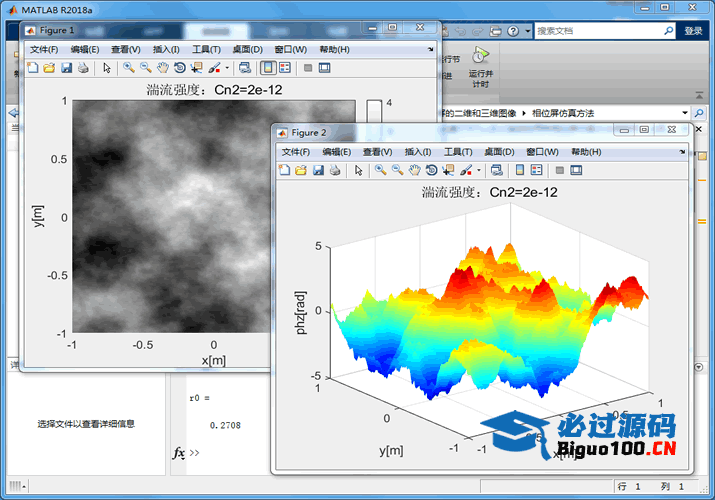Open 编辑(E) menu in Figure 1
The image size is (715, 500).
(85, 49)
